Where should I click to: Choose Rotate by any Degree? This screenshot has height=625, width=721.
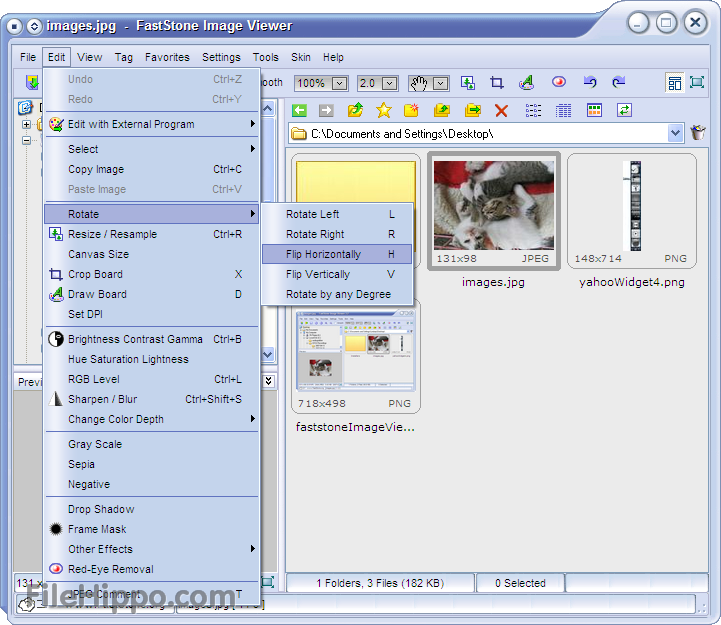pos(337,294)
